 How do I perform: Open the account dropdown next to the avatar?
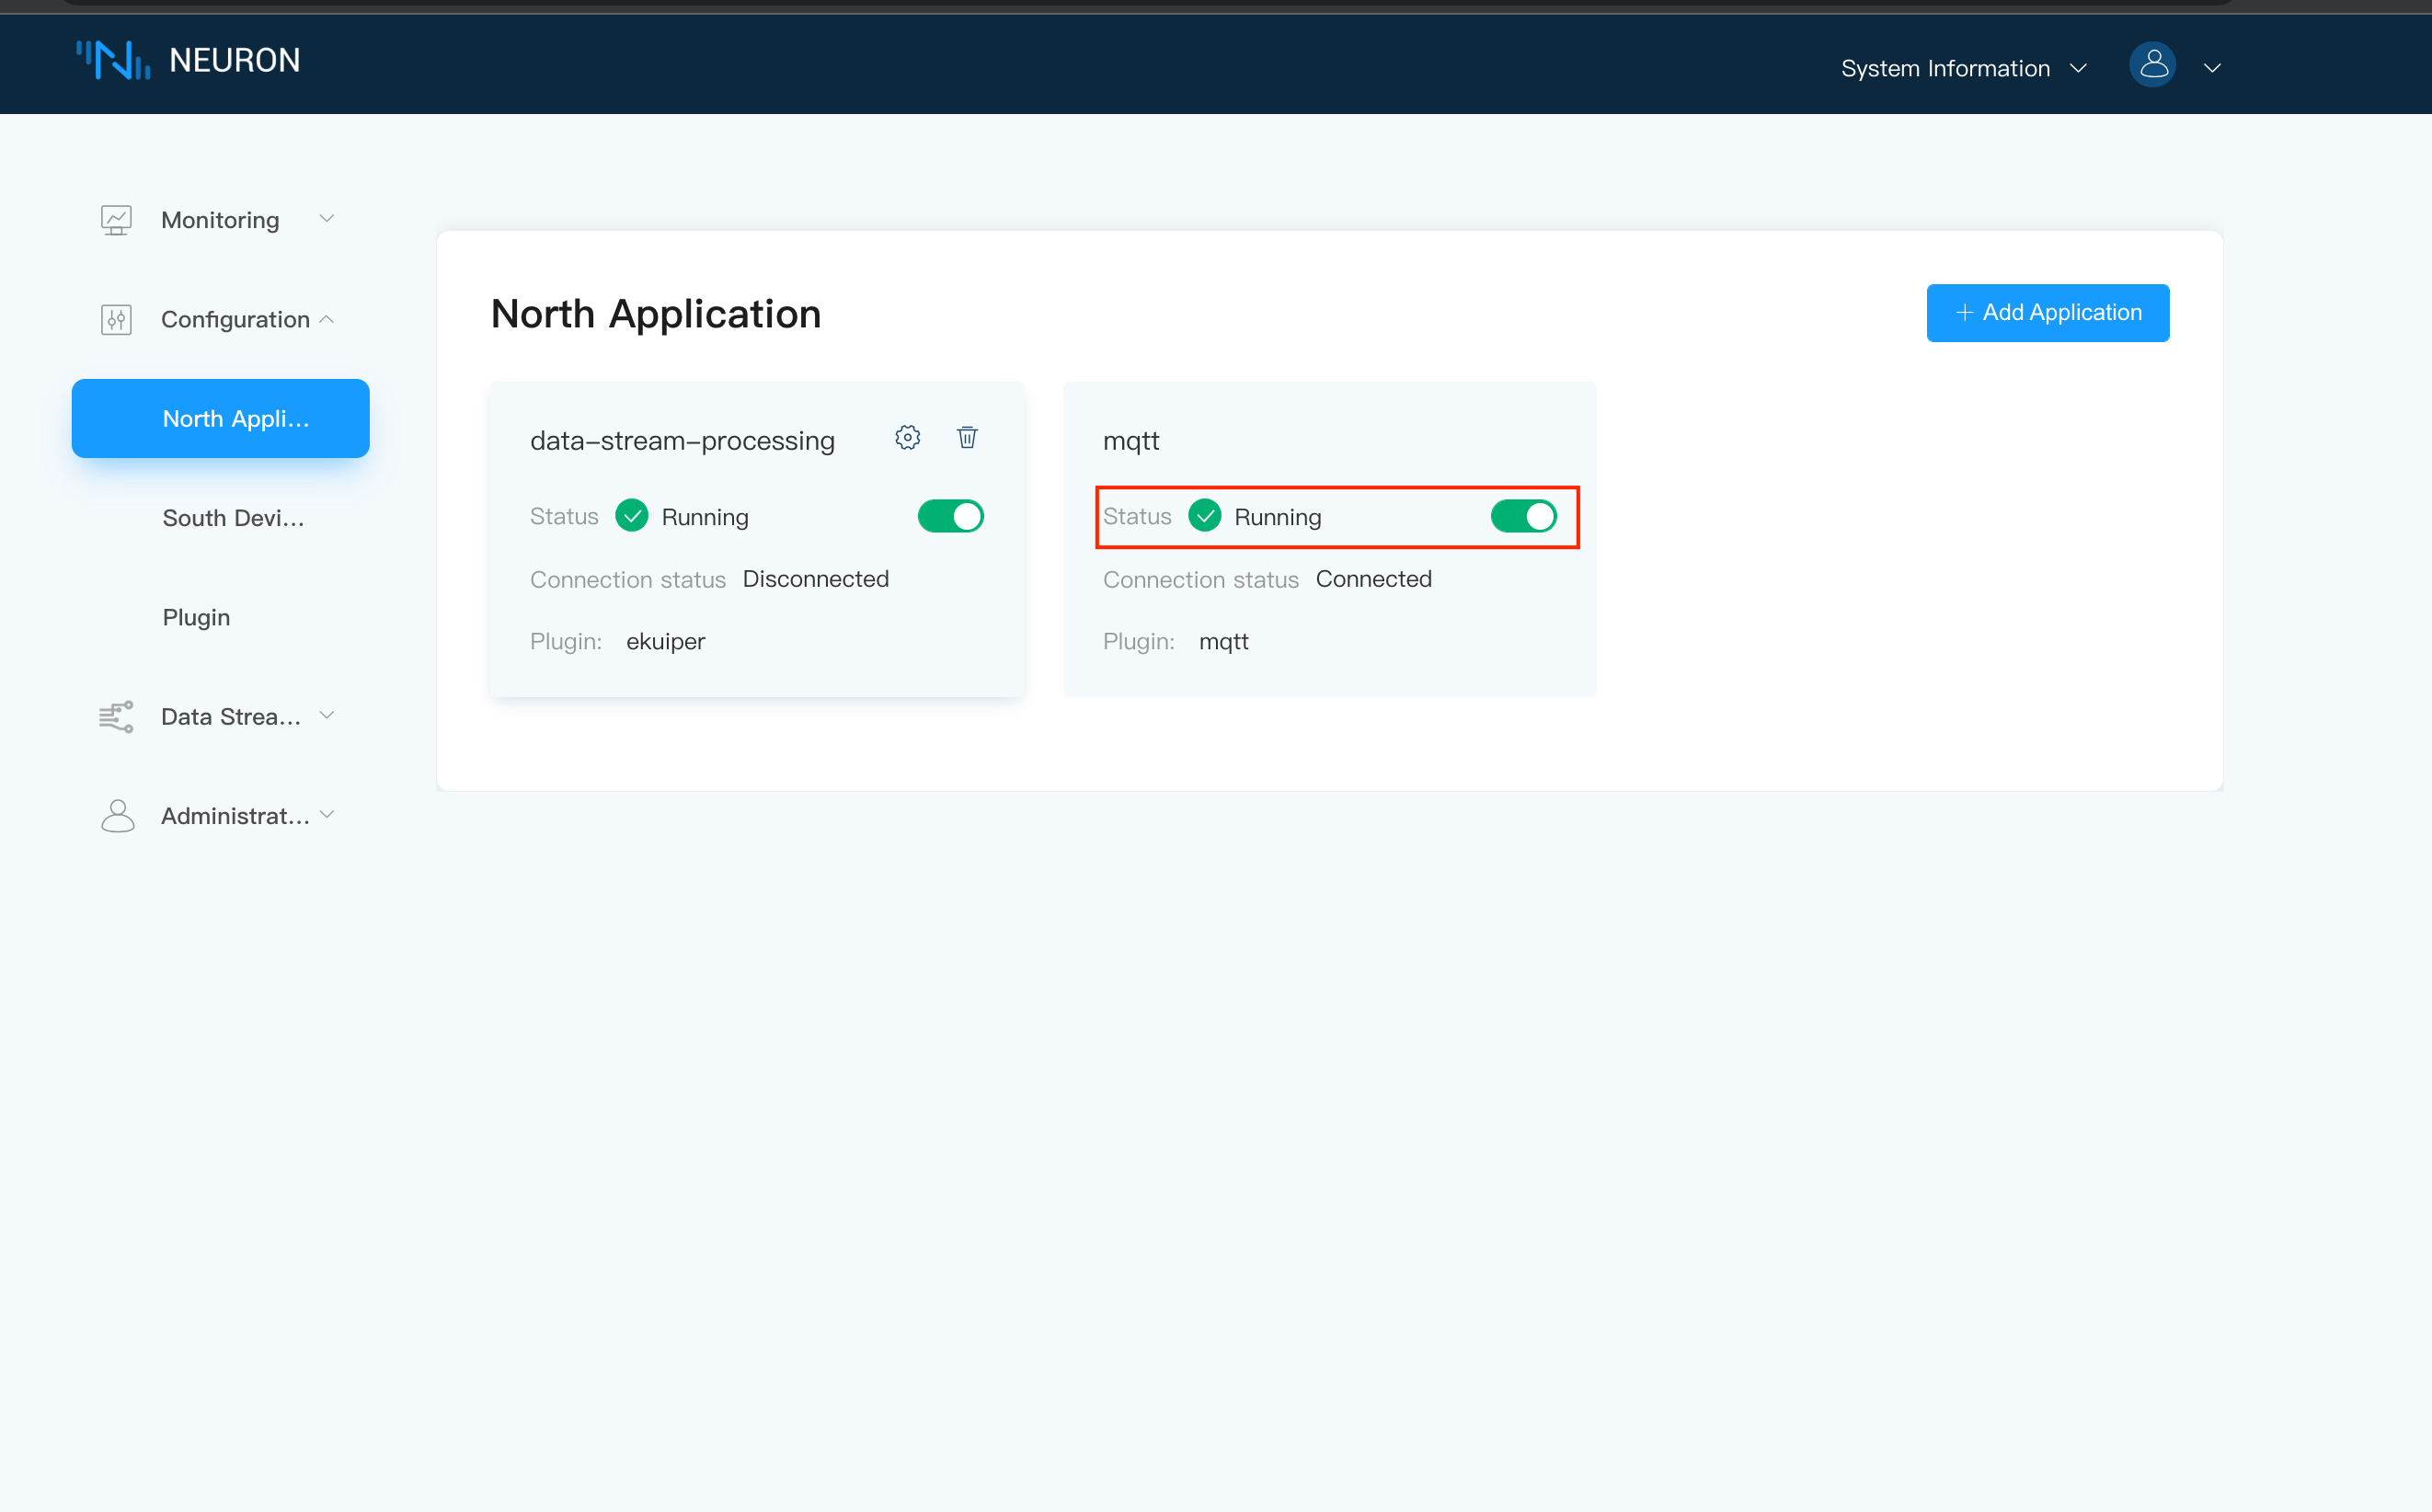coord(2212,67)
